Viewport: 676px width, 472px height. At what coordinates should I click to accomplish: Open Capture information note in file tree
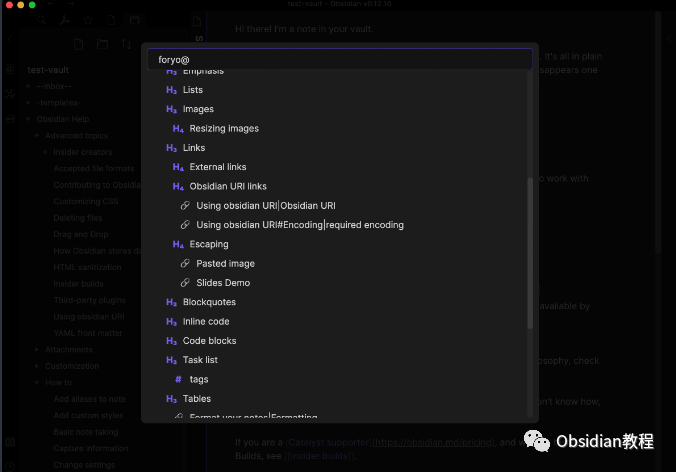coord(91,448)
